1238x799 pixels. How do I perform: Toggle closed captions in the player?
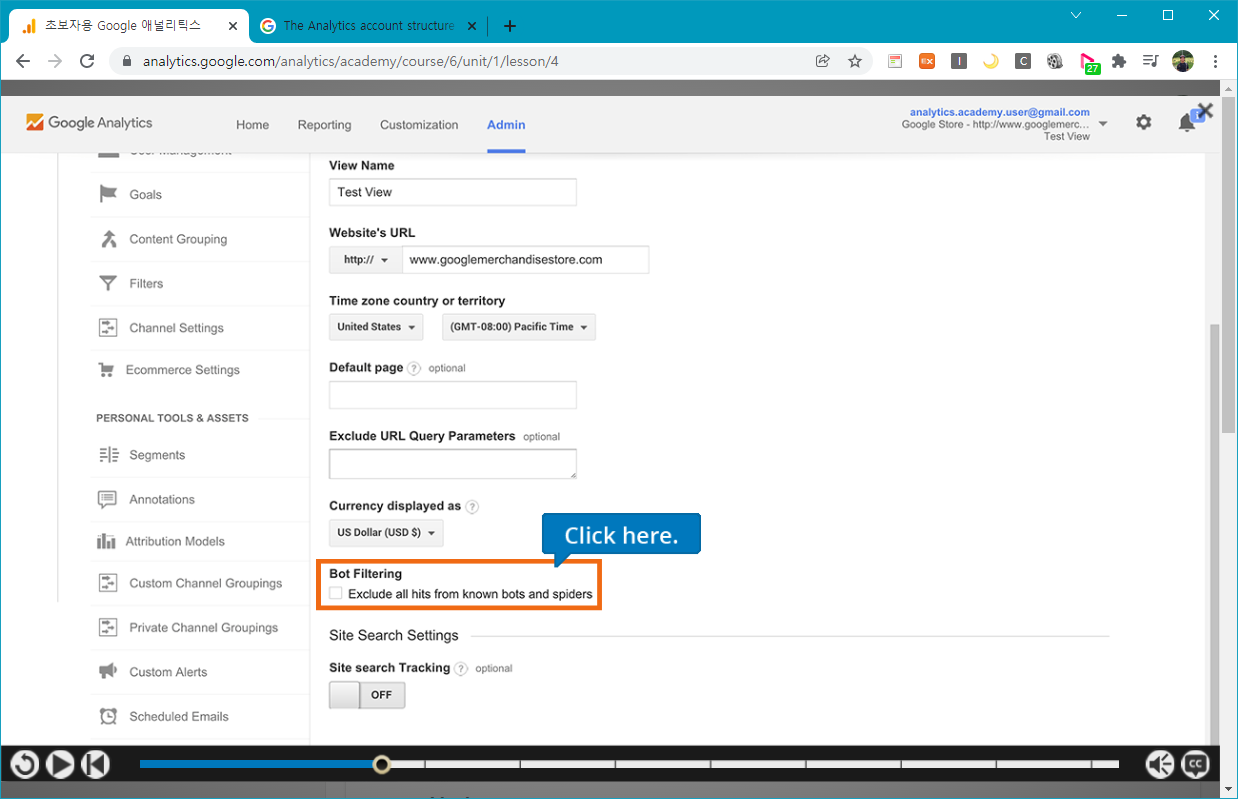coord(1195,765)
